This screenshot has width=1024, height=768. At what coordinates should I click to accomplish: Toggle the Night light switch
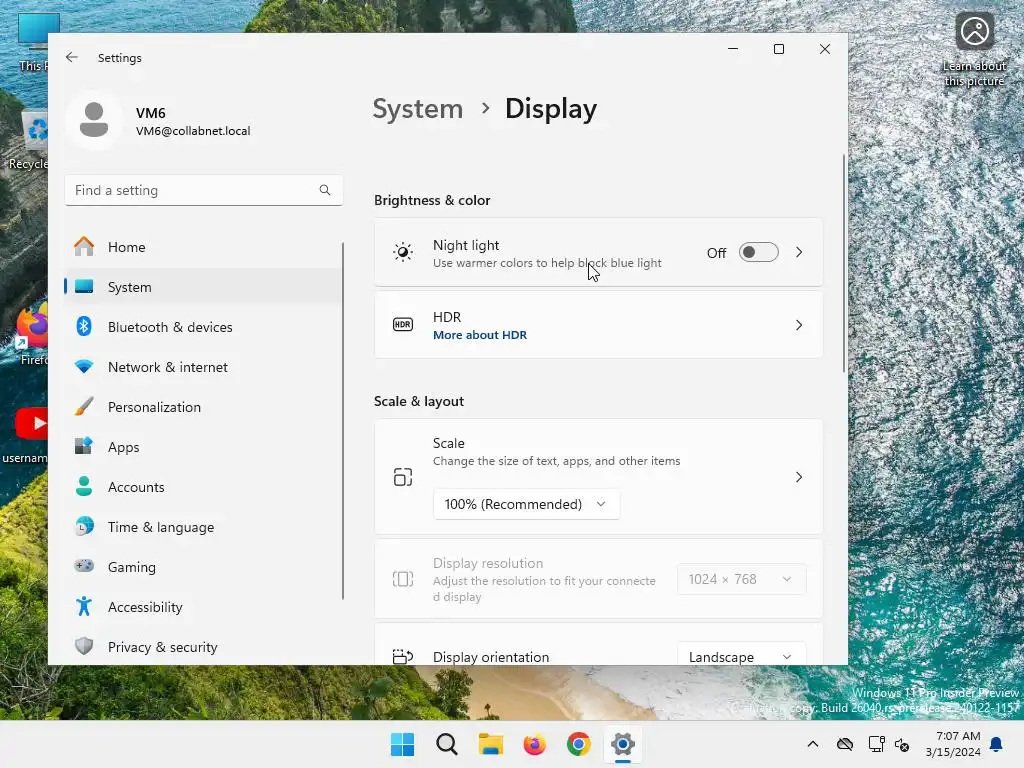(758, 252)
